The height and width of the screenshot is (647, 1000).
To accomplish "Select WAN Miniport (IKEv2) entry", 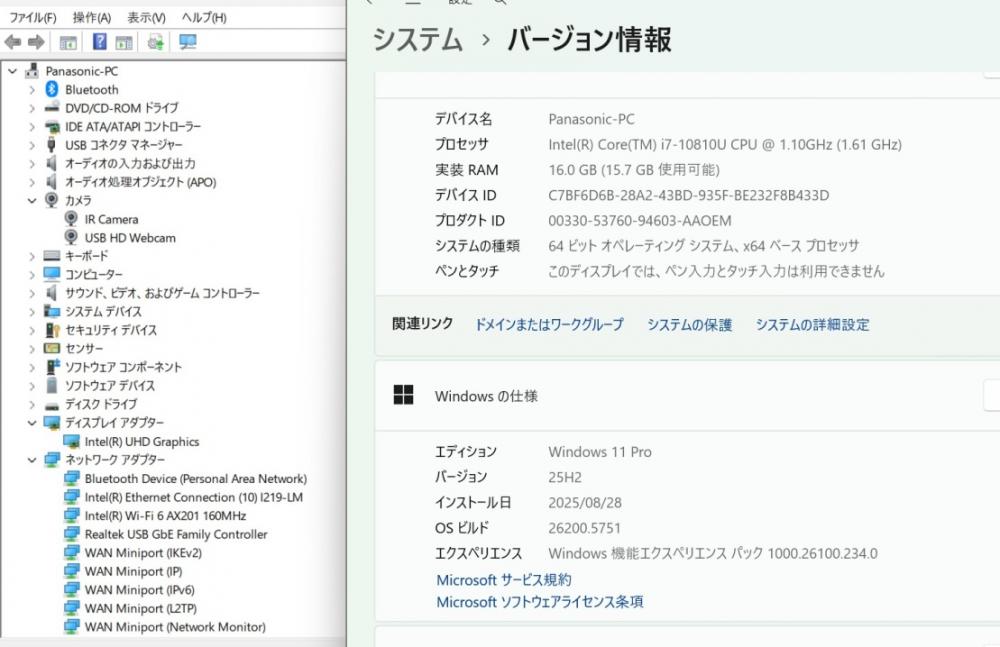I will [x=143, y=553].
